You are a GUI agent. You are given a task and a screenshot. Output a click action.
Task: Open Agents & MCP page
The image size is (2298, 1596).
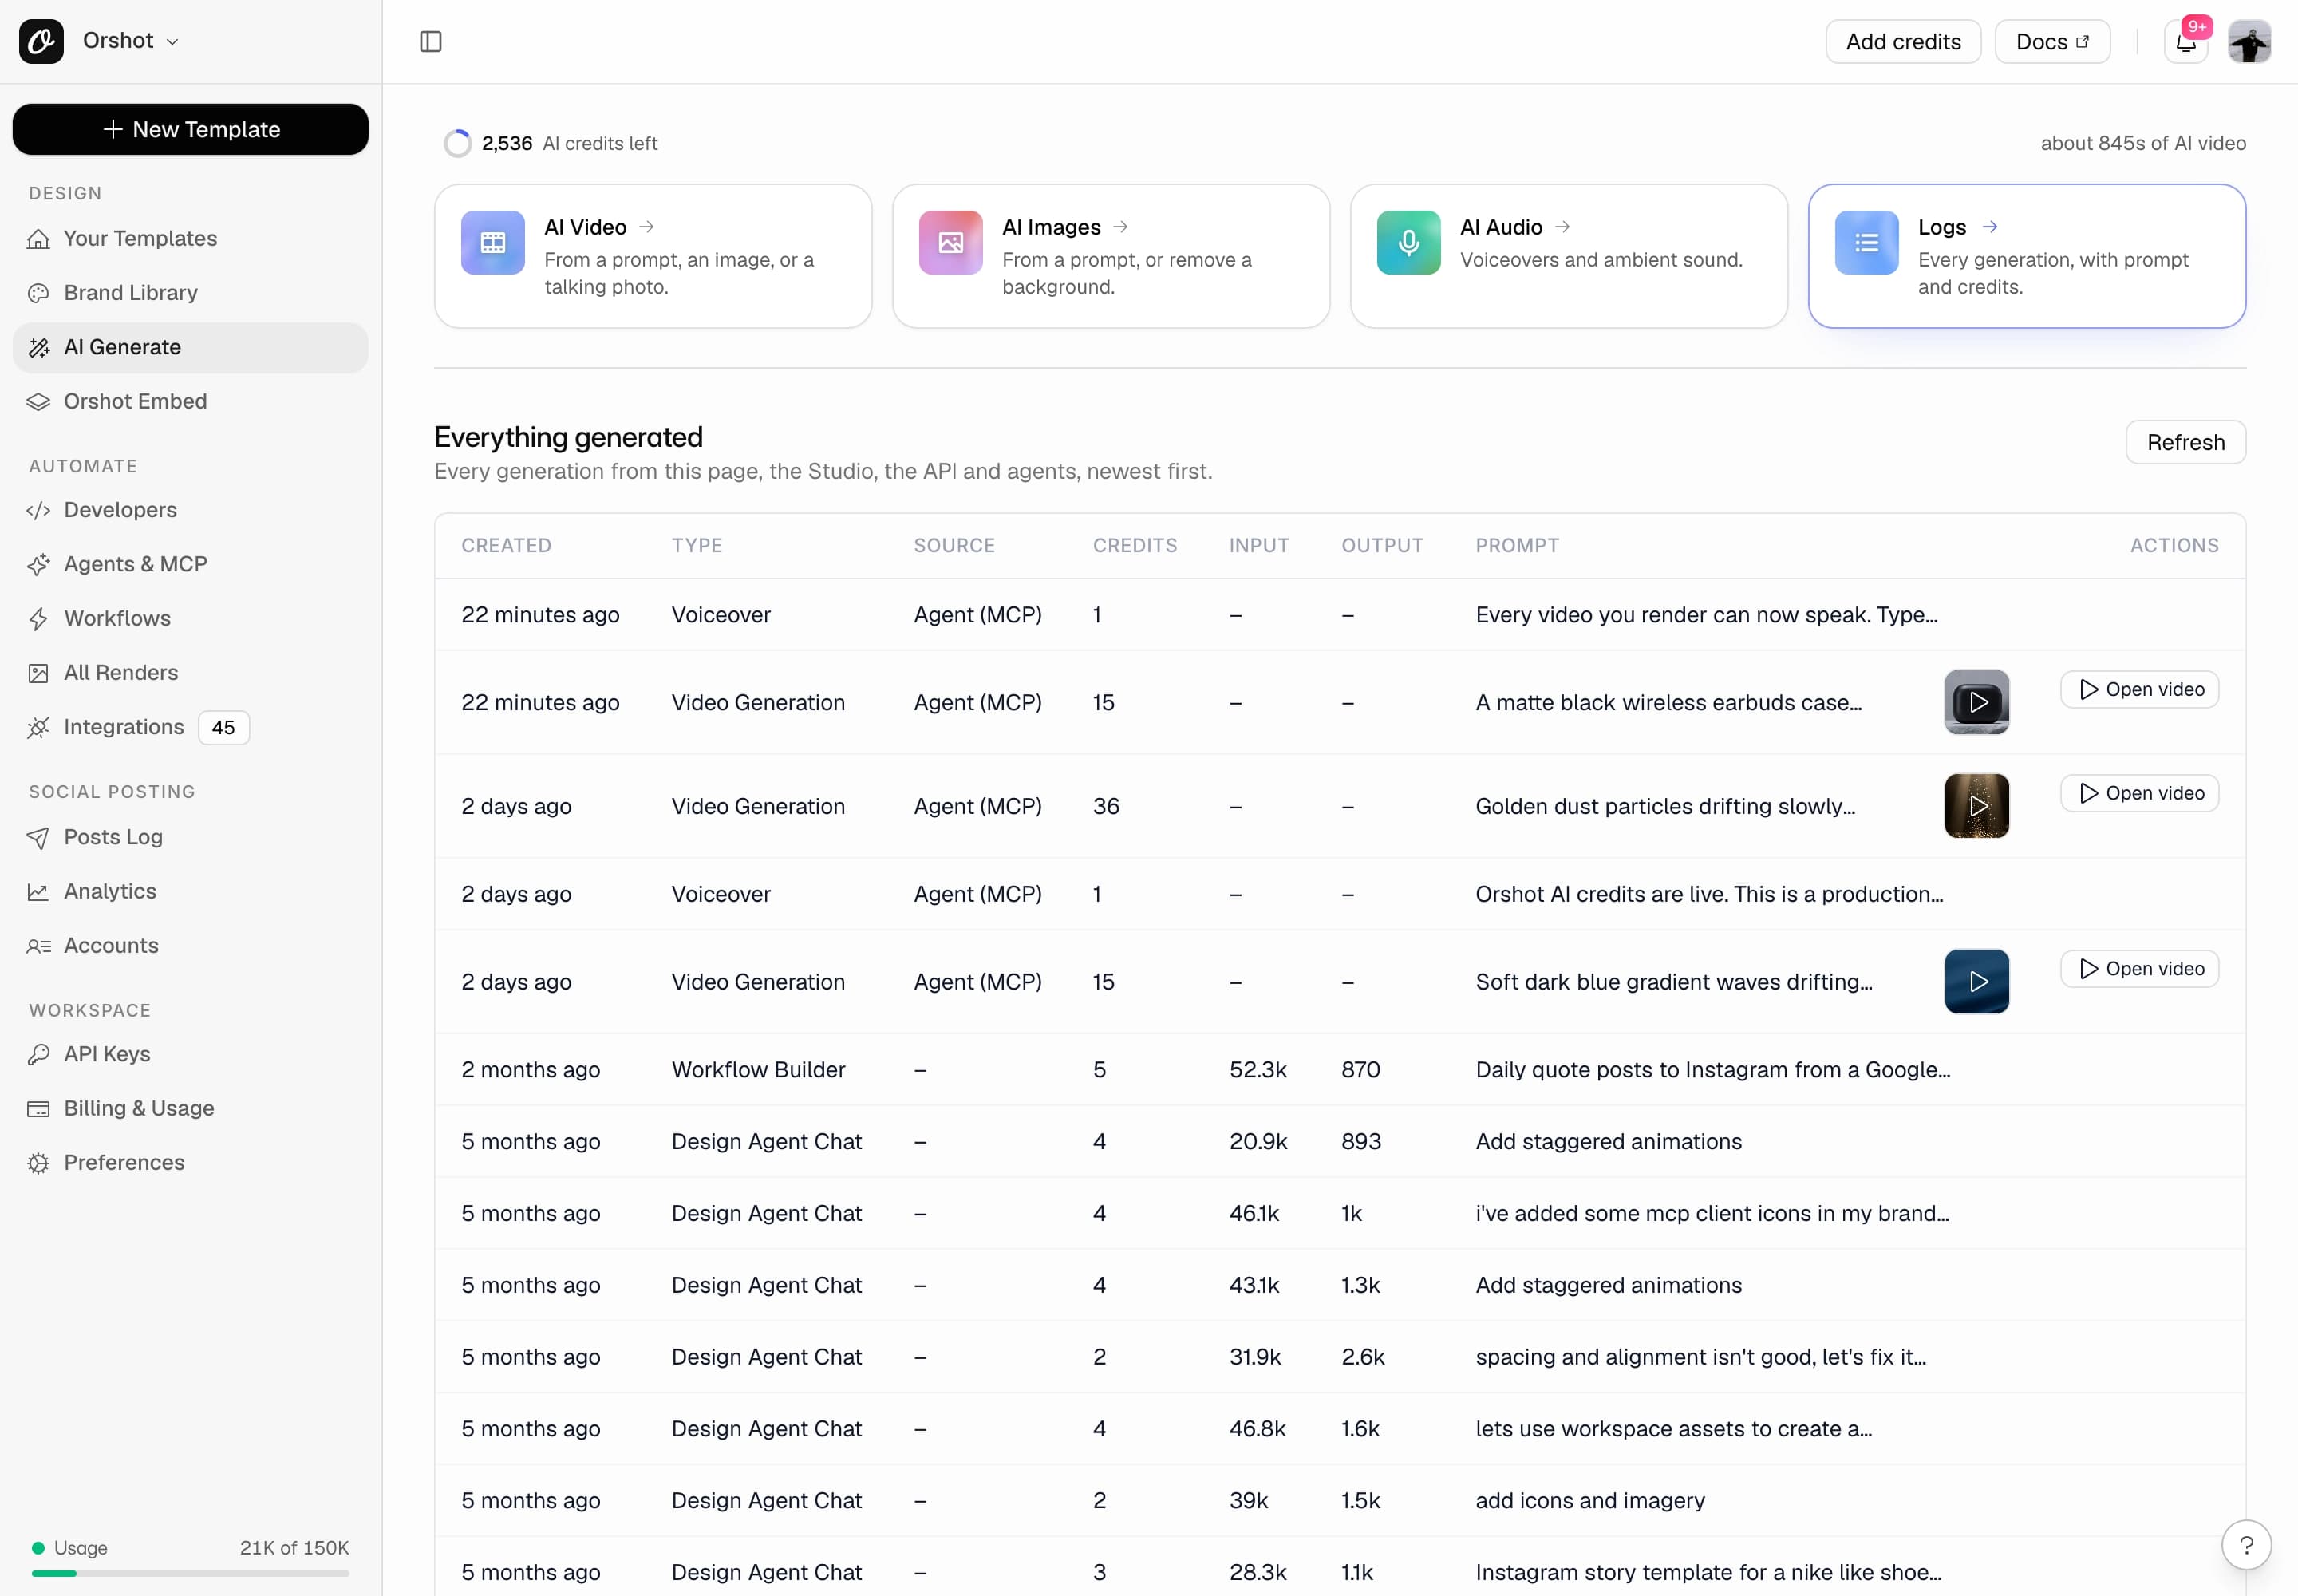click(190, 564)
